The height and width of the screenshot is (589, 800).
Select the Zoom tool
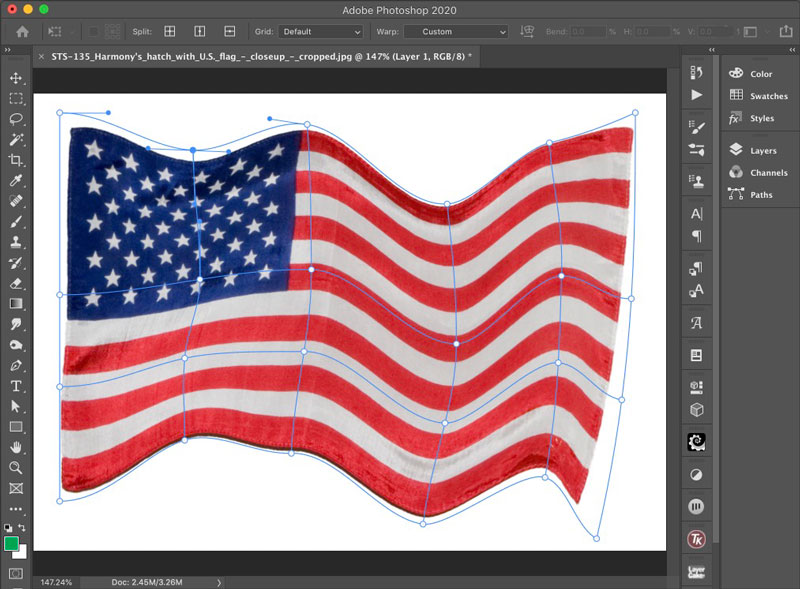point(16,468)
